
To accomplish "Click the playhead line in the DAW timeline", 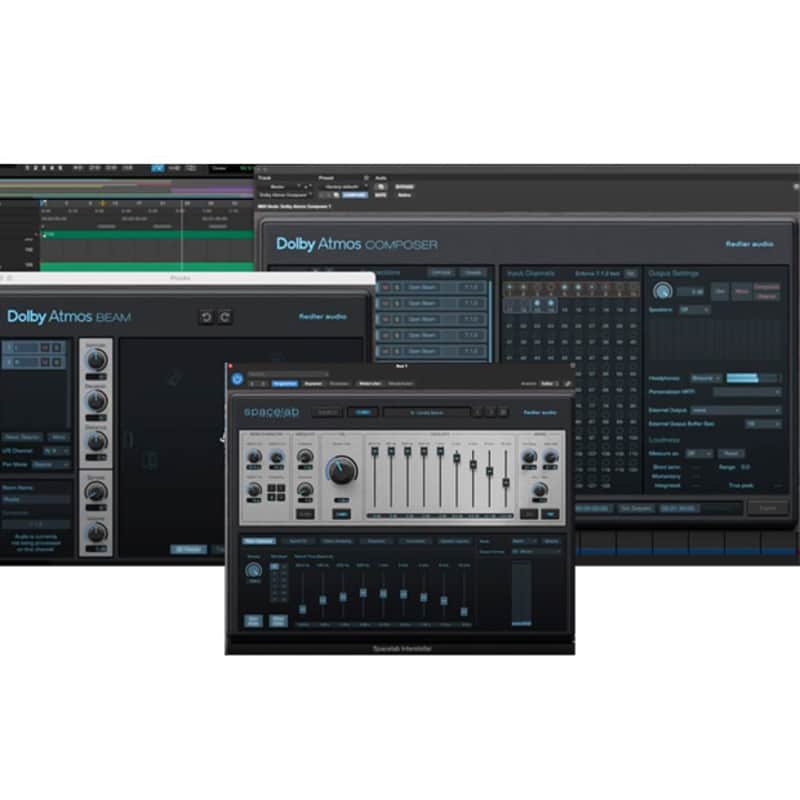I will [x=182, y=236].
